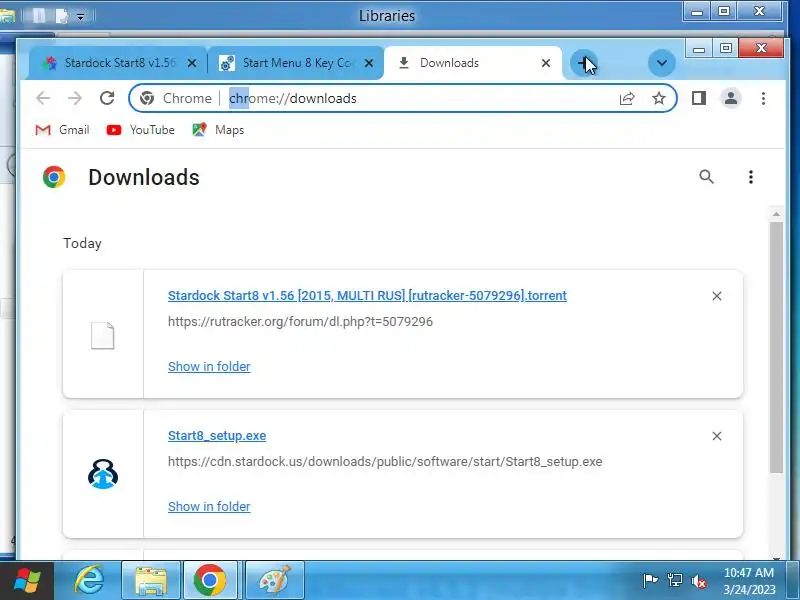Go back to the previous page

click(43, 98)
